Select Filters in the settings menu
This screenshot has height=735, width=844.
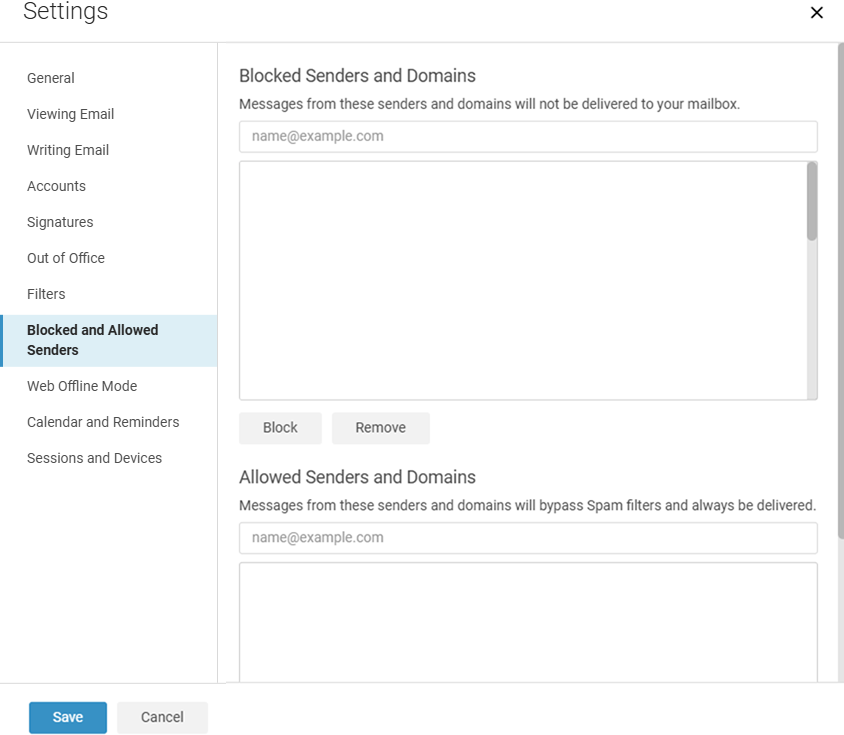46,294
